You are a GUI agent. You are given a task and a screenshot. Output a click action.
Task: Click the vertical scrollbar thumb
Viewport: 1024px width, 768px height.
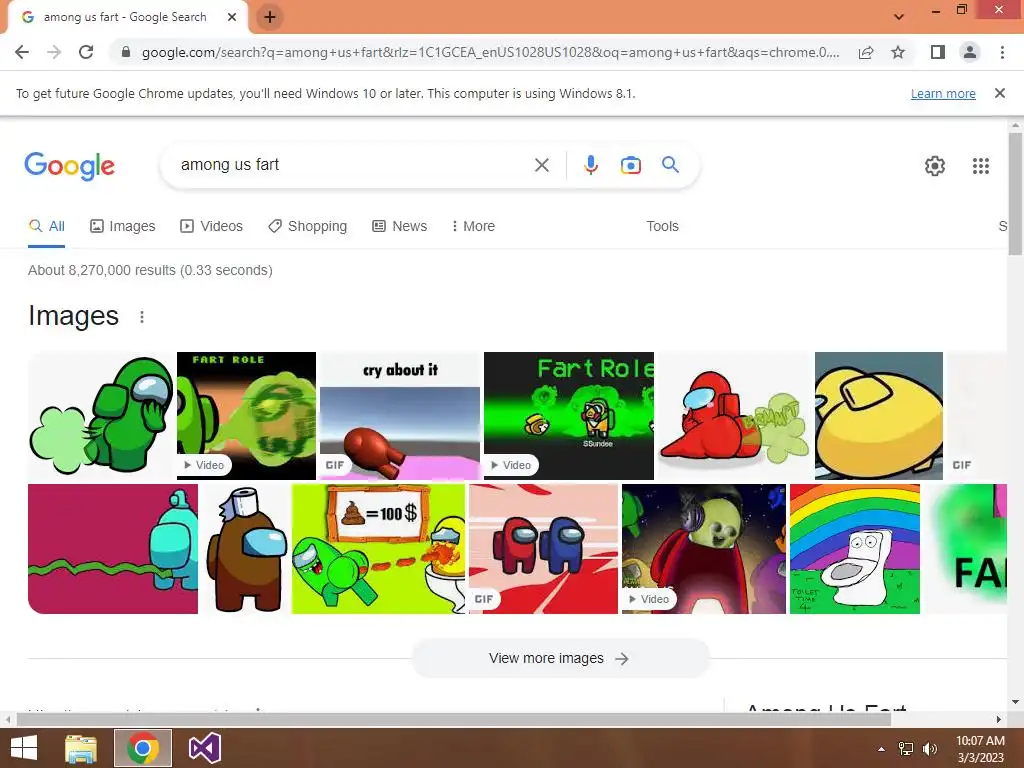pyautogui.click(x=1016, y=193)
